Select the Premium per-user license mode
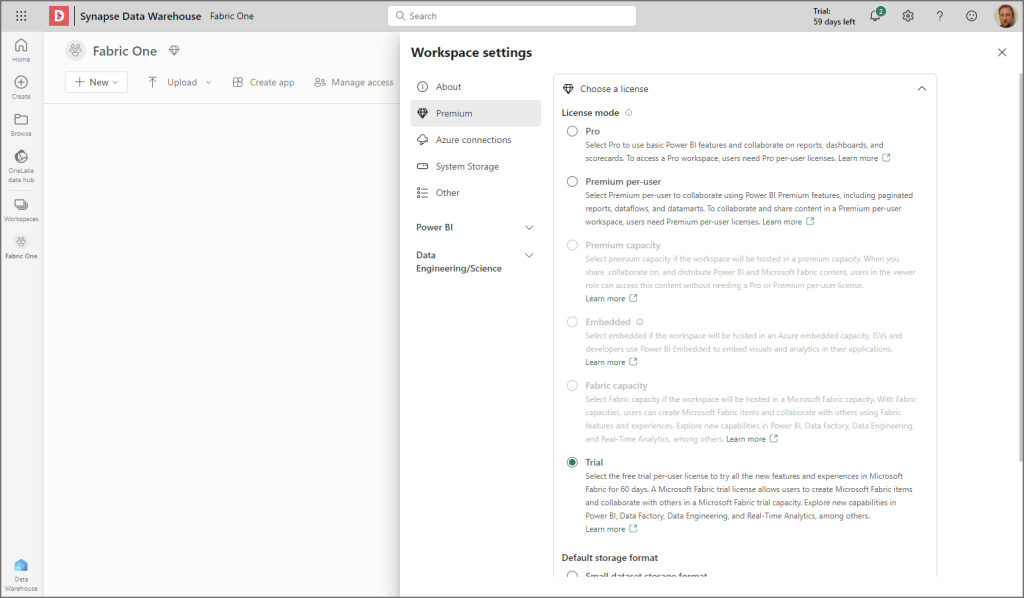This screenshot has width=1024, height=598. pyautogui.click(x=572, y=181)
